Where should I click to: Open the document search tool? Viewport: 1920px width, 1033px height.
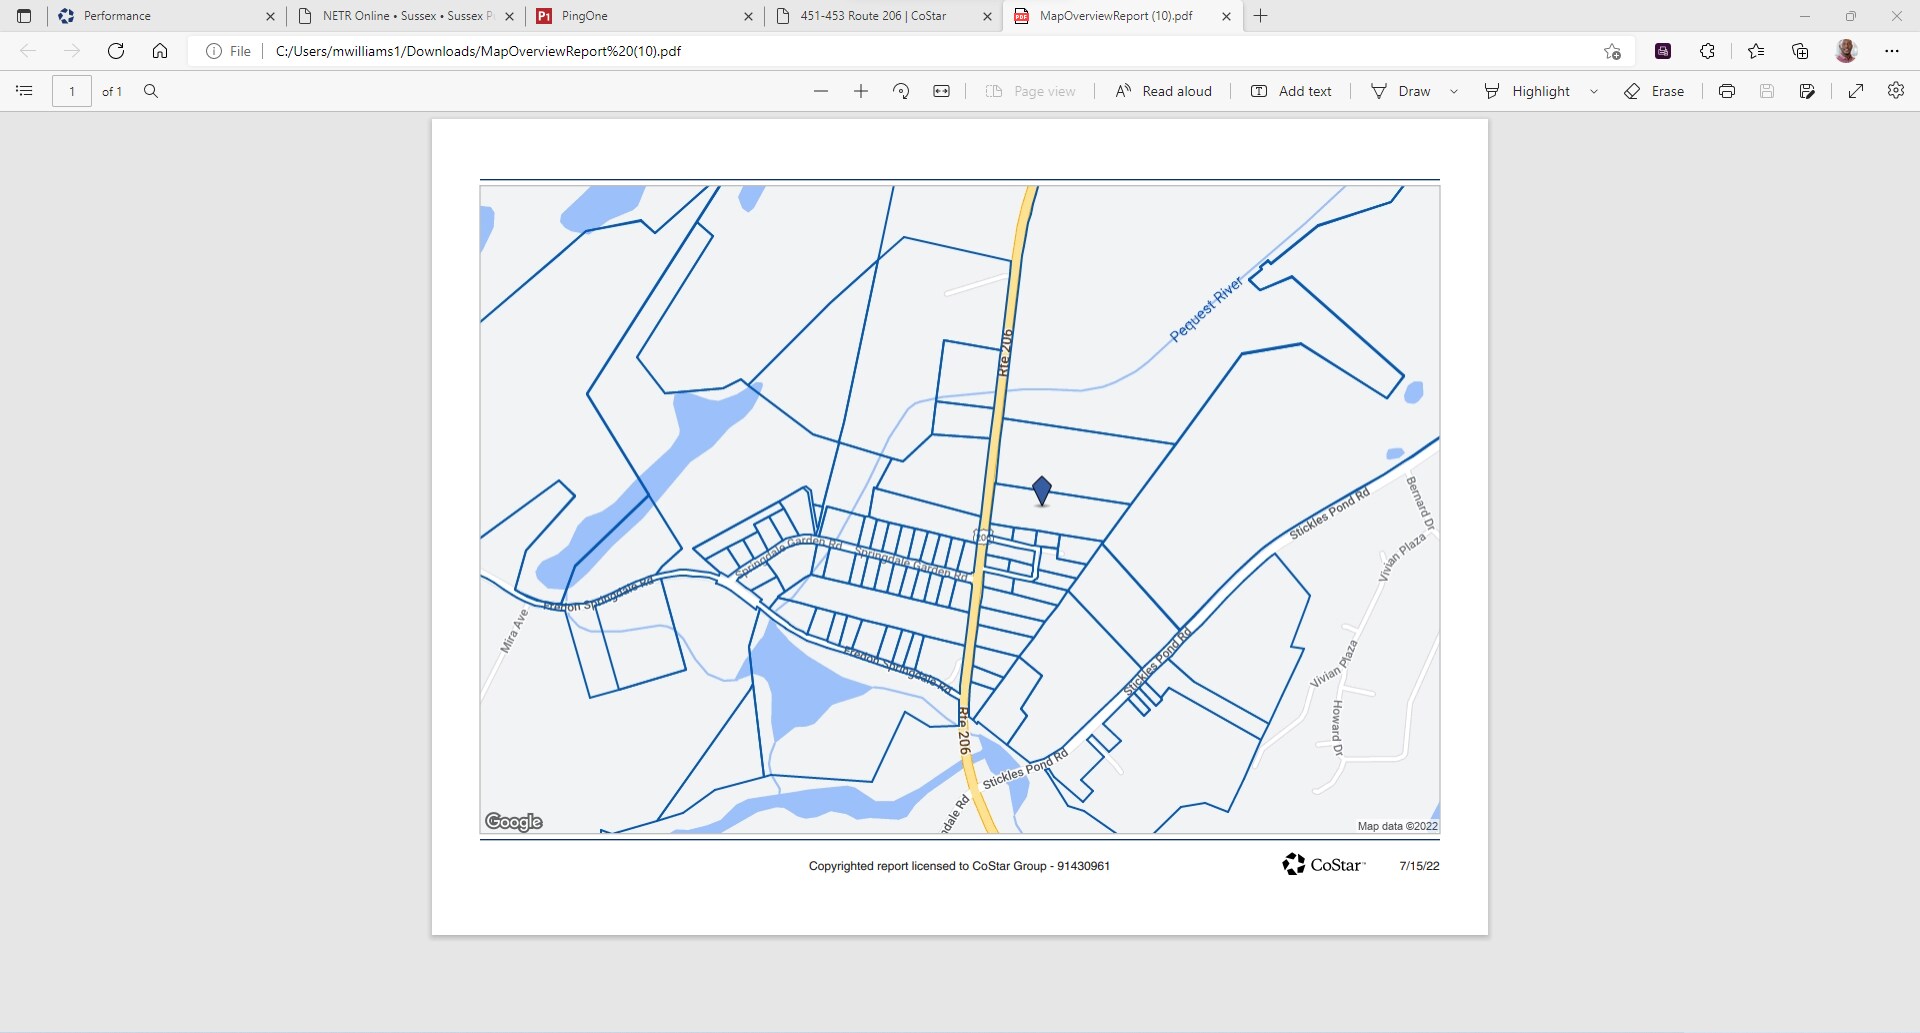click(151, 91)
